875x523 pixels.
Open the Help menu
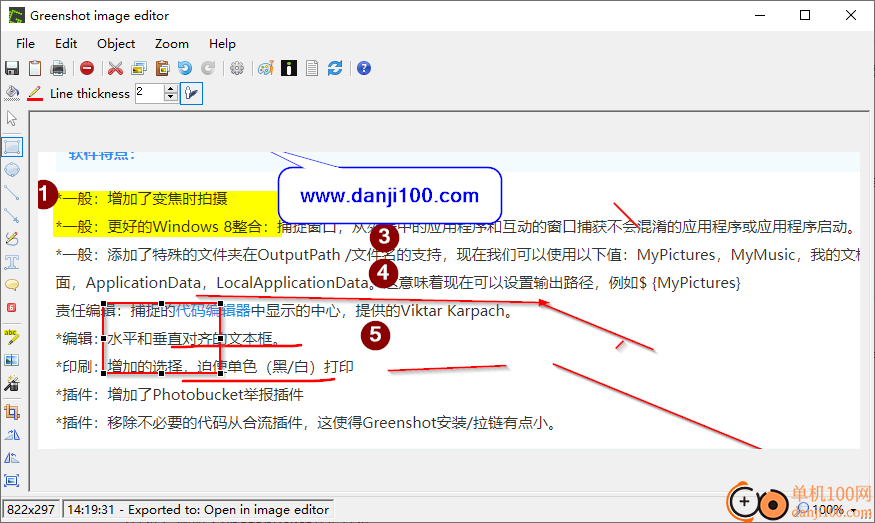tap(222, 44)
